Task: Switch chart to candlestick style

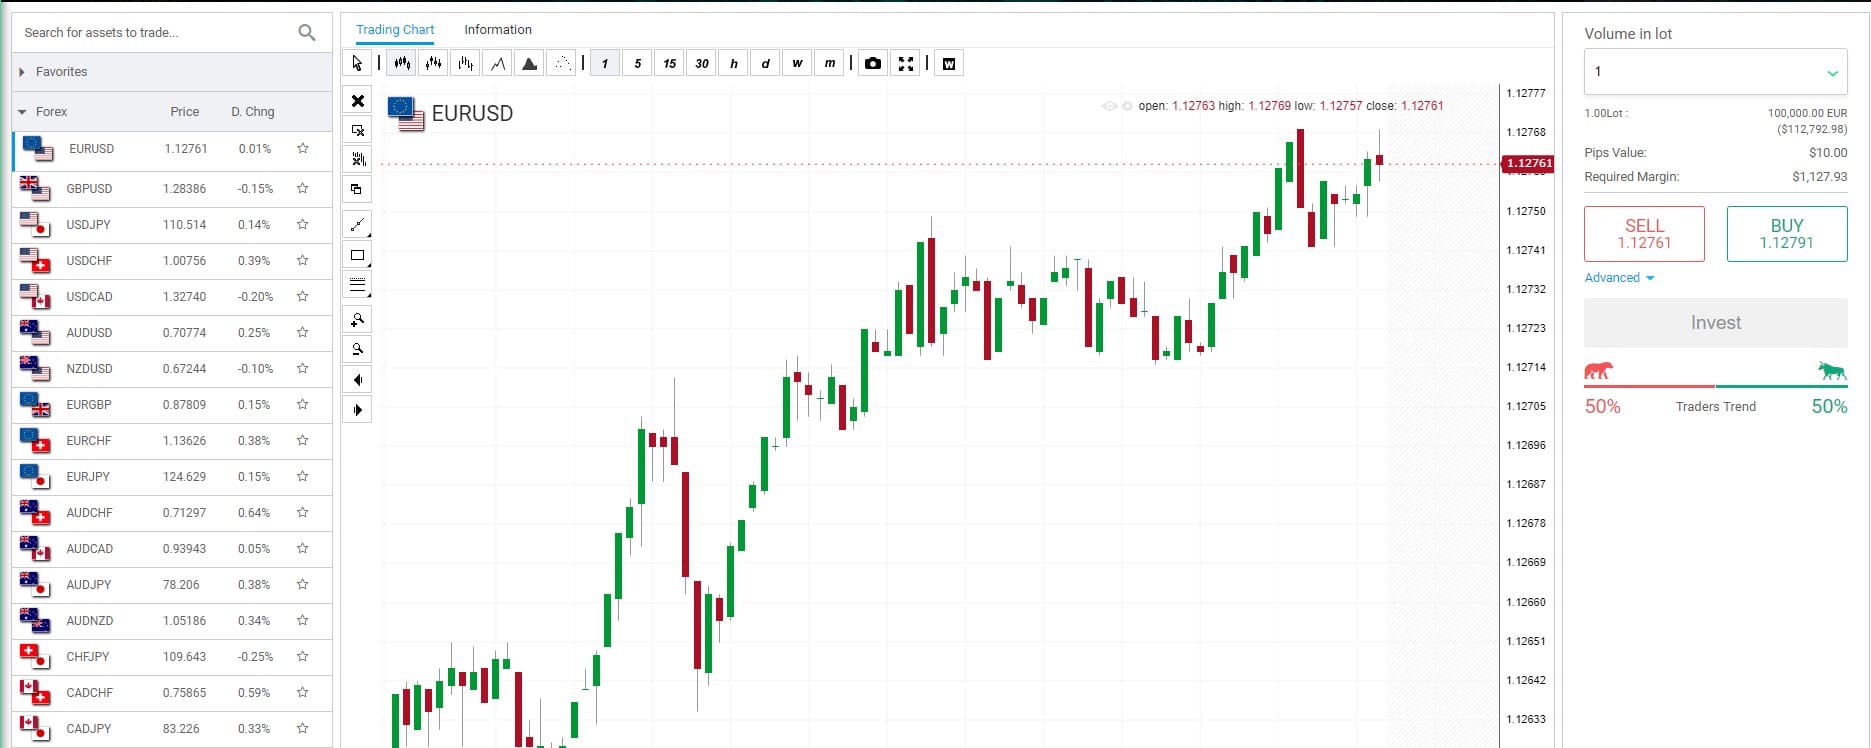Action: [402, 63]
